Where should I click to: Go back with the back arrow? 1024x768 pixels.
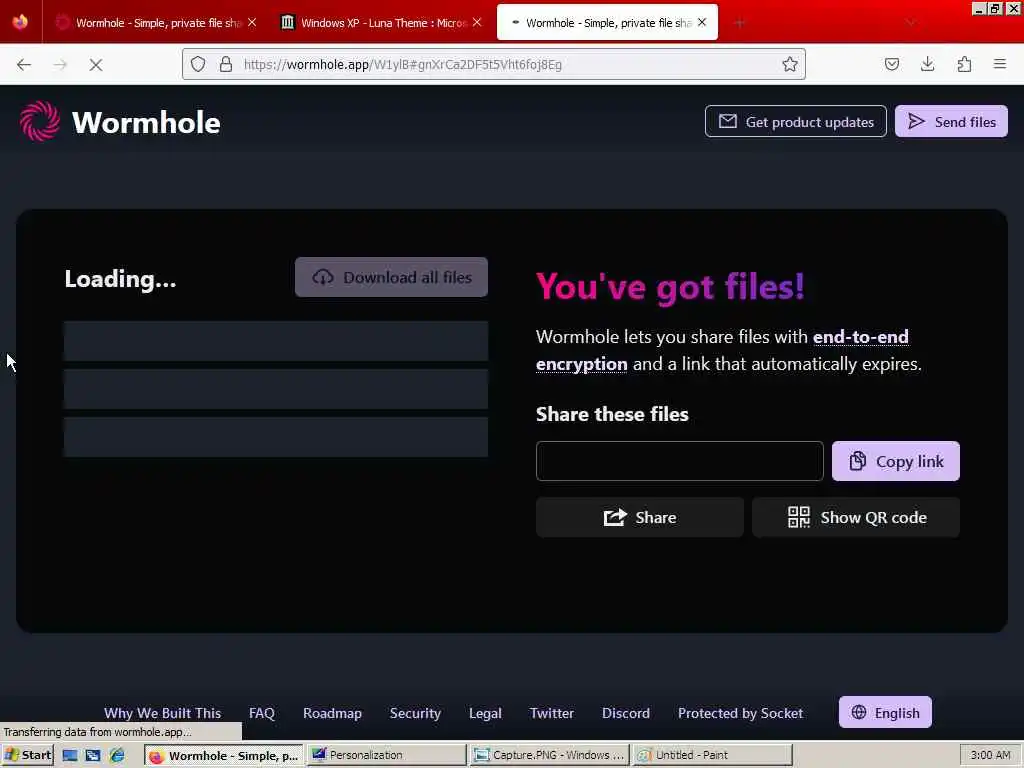(x=24, y=64)
